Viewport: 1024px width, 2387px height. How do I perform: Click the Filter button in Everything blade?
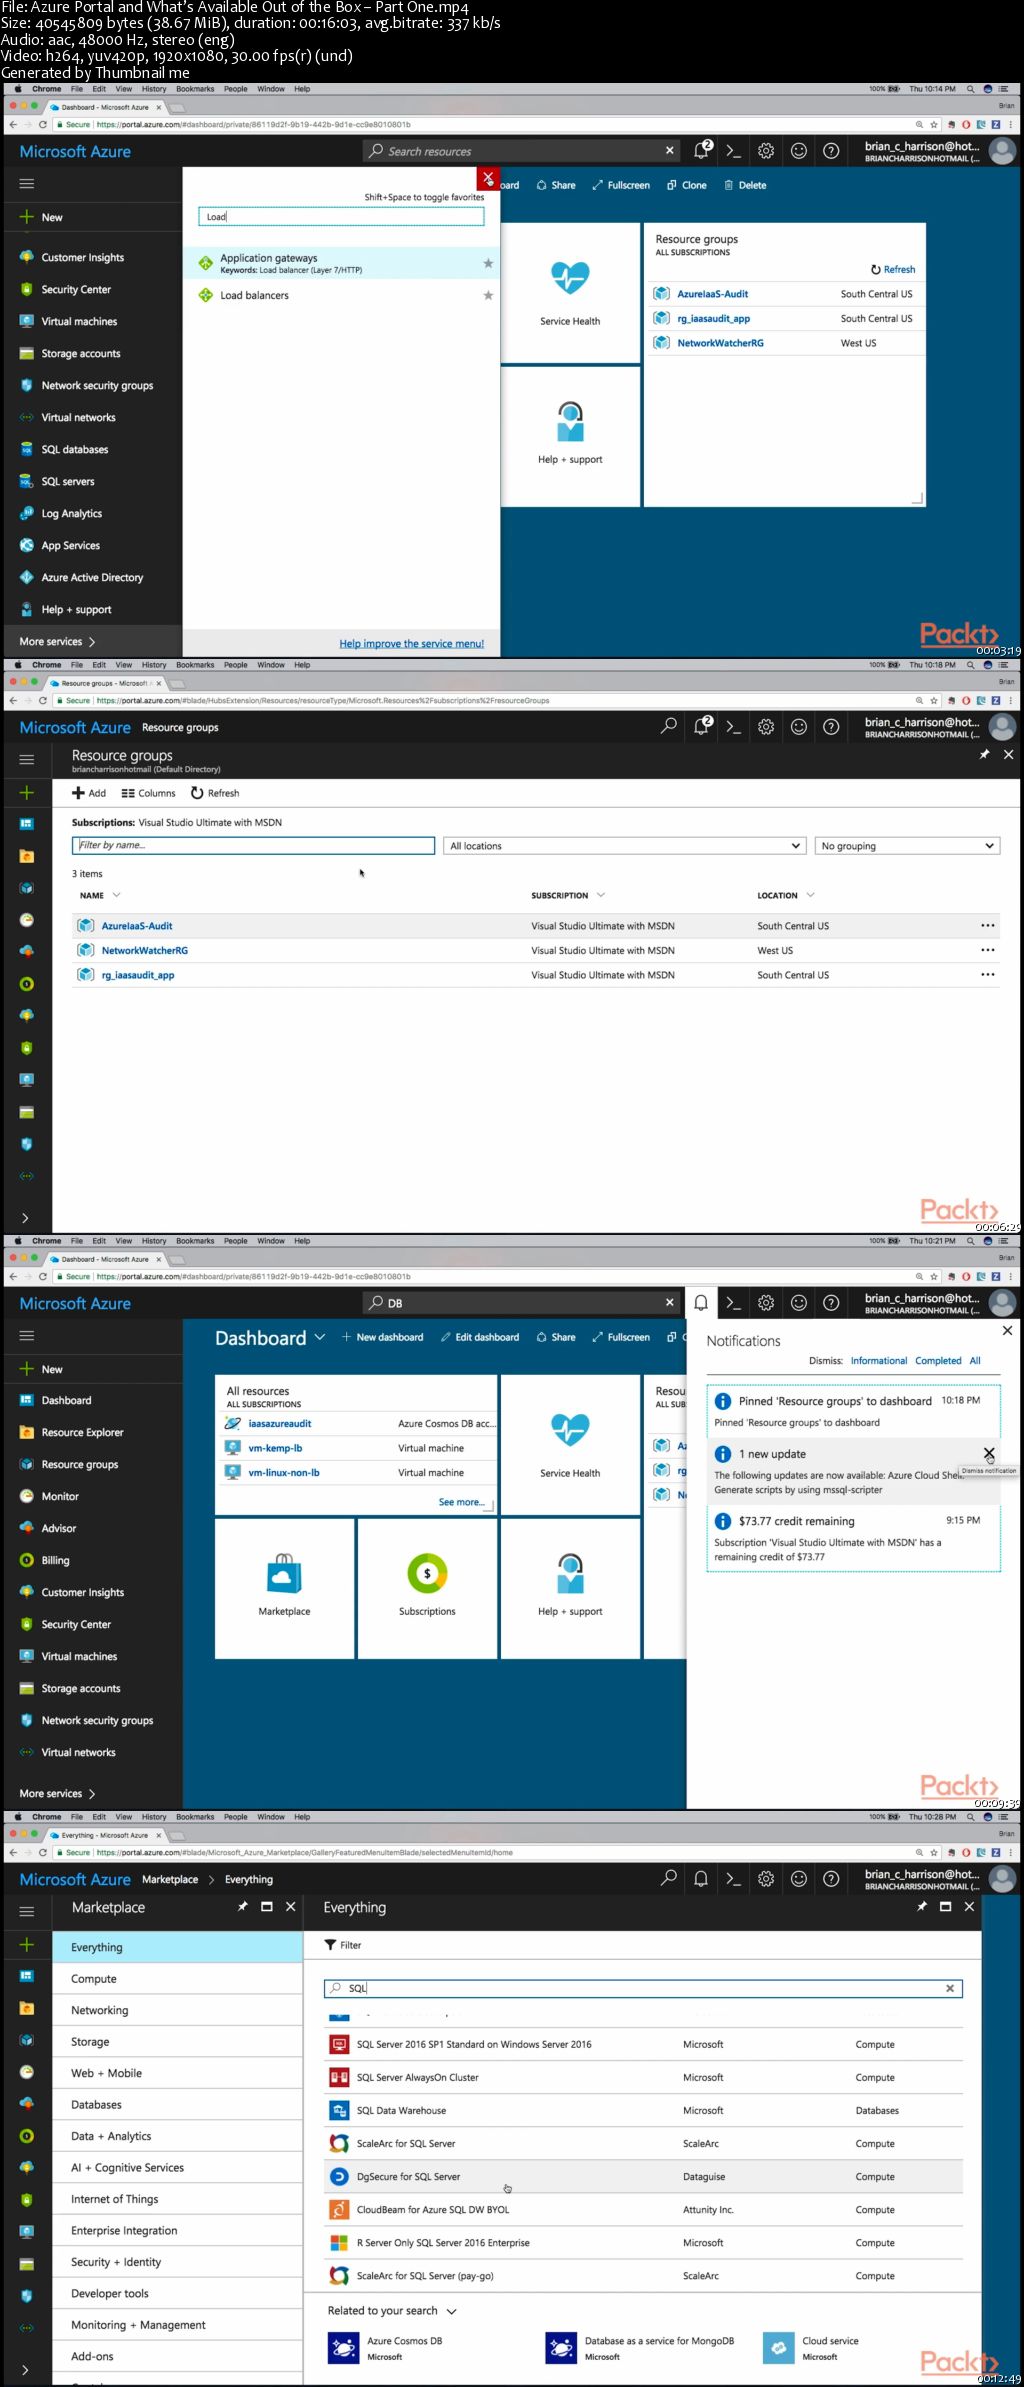(x=343, y=1945)
